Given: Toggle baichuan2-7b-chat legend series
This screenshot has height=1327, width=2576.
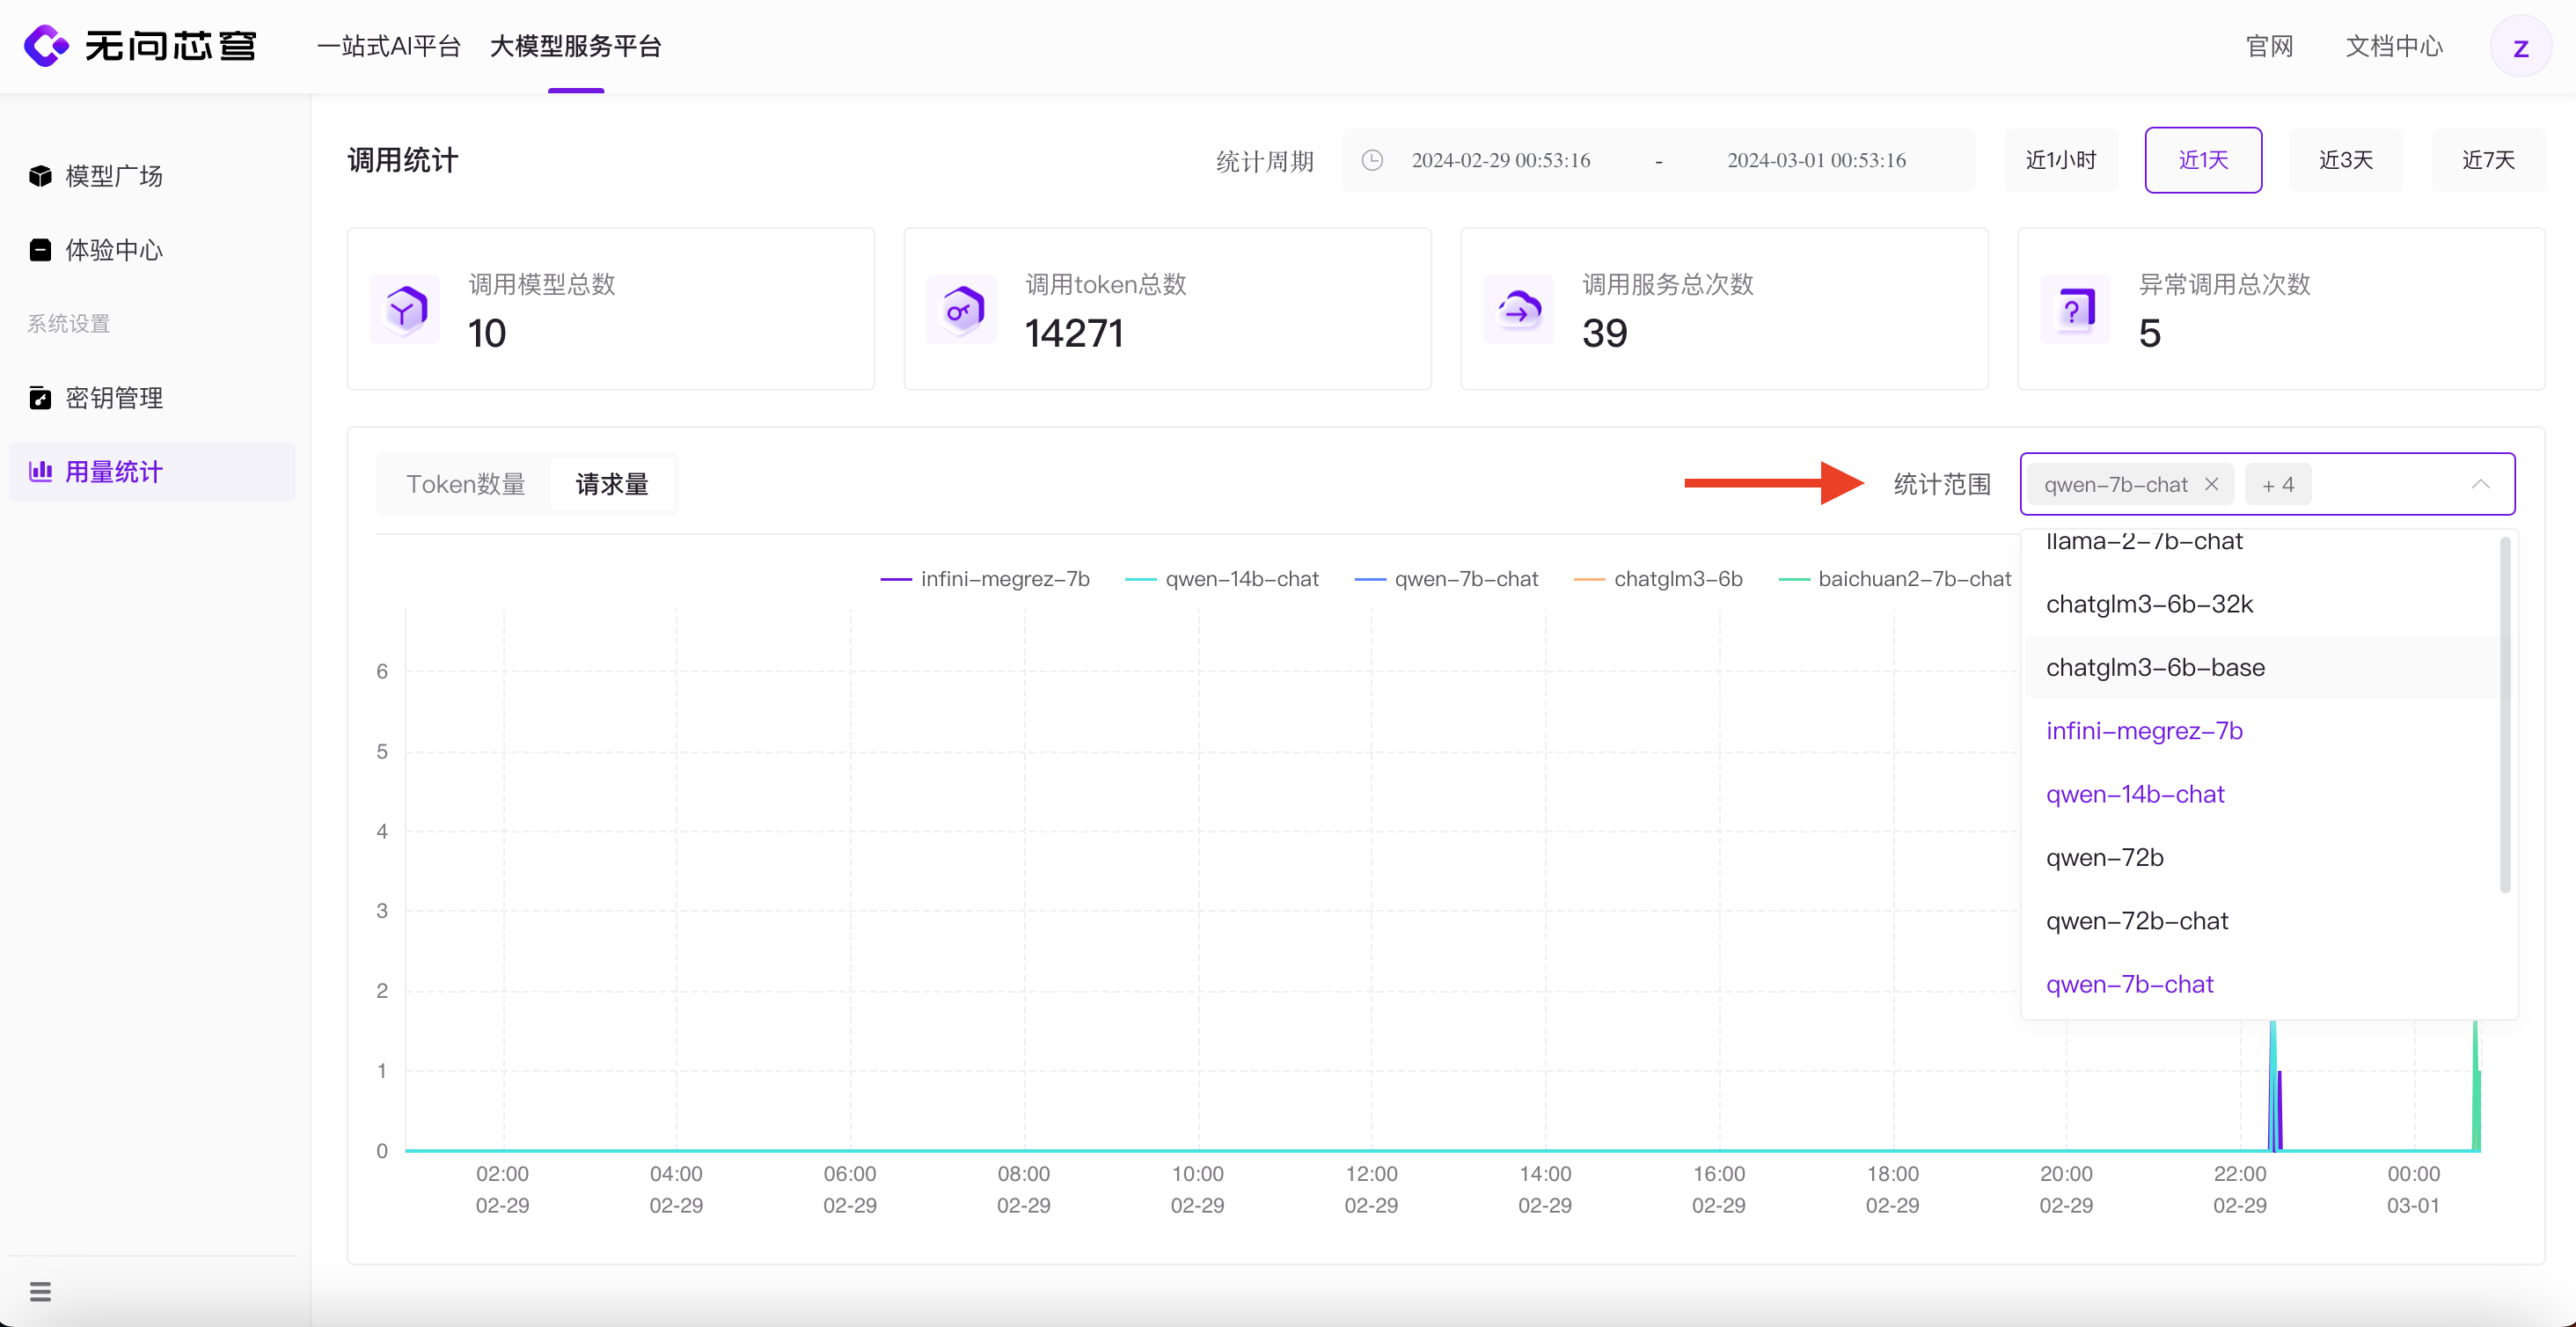Looking at the screenshot, I should pyautogui.click(x=1895, y=579).
